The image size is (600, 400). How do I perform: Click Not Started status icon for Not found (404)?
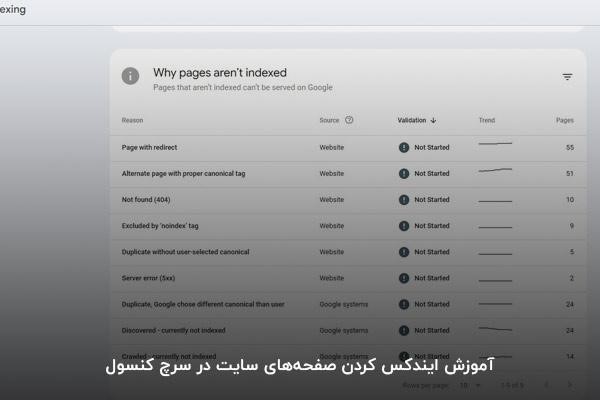(404, 200)
